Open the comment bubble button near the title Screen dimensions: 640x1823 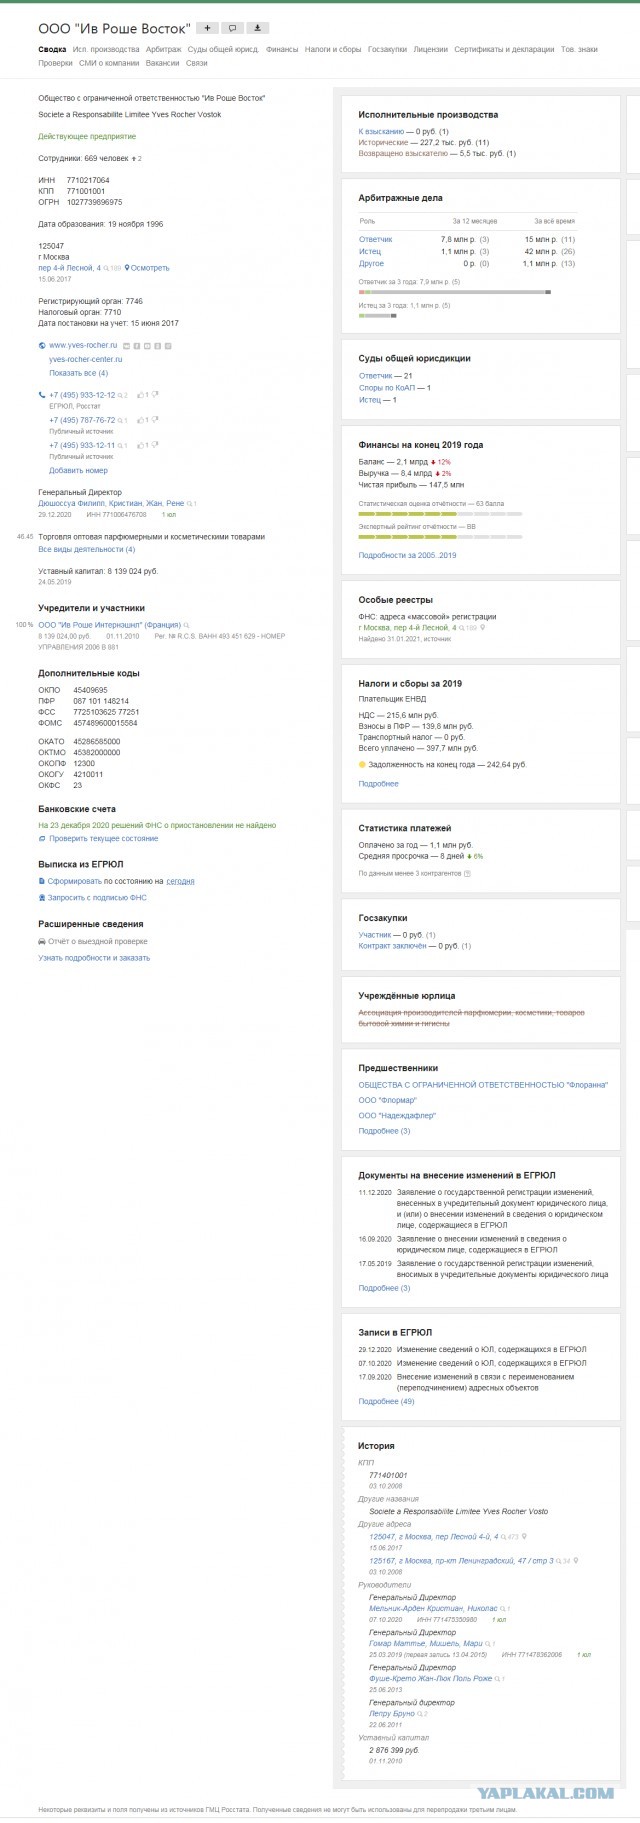click(233, 28)
